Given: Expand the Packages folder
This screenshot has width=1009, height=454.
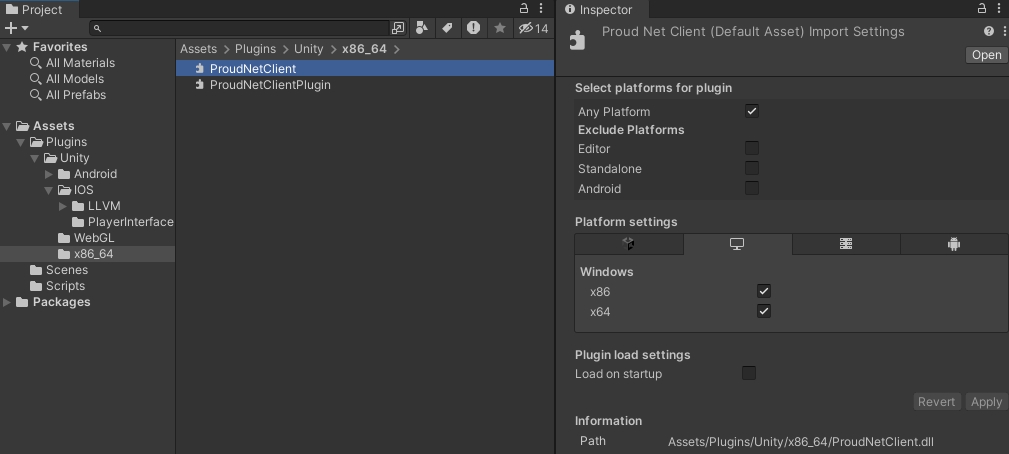Looking at the screenshot, I should (8, 302).
